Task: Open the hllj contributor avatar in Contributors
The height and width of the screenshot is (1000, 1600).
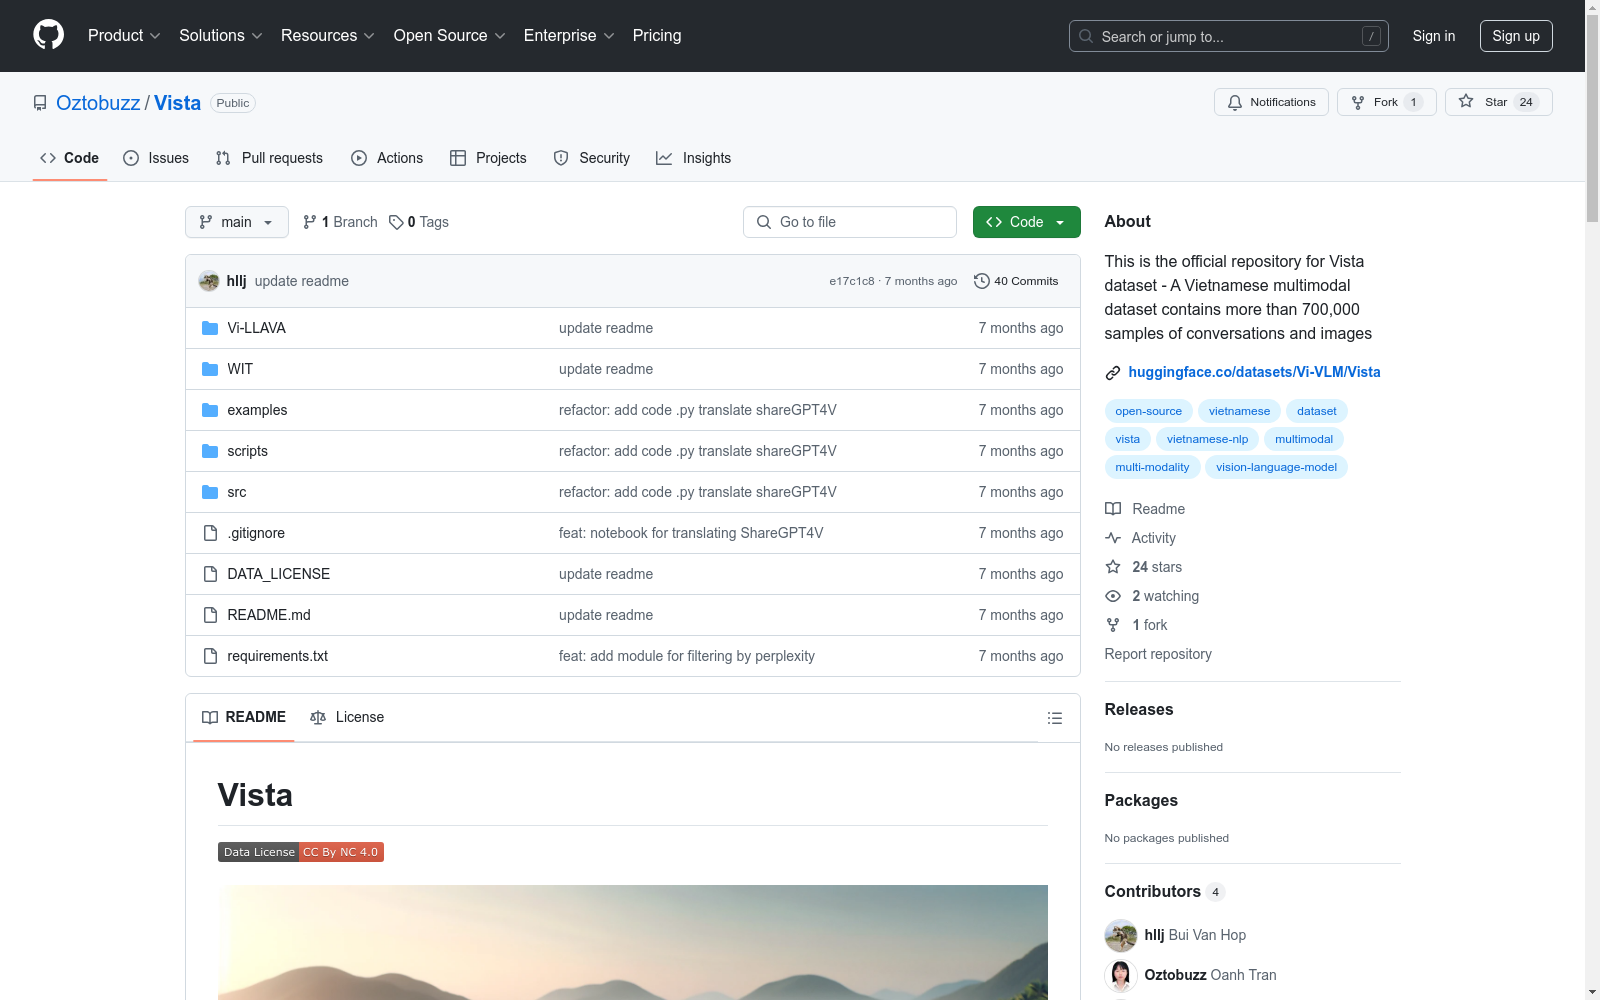Action: coord(1121,935)
